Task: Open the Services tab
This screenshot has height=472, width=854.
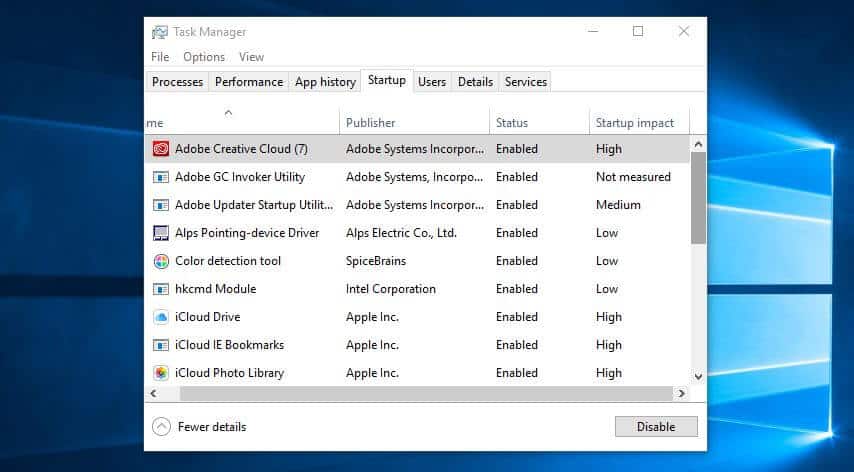Action: tap(526, 82)
